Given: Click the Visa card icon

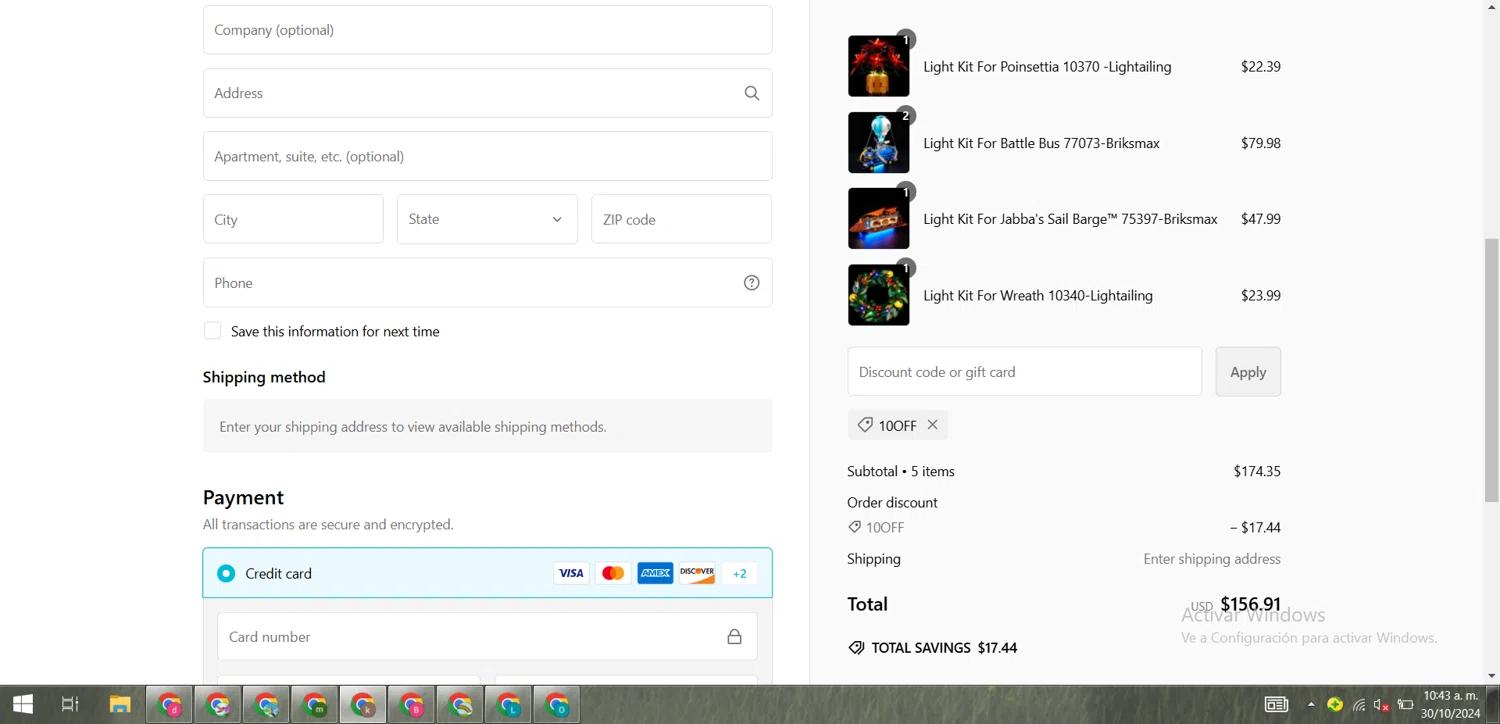Looking at the screenshot, I should point(571,573).
